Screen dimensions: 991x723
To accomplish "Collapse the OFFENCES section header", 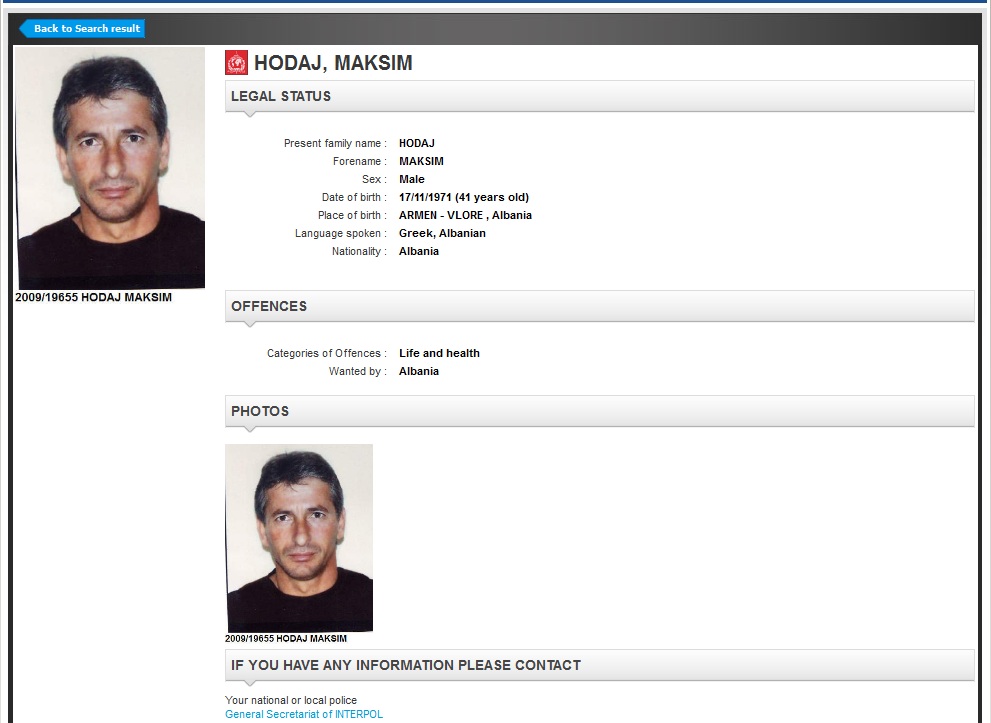I will pos(599,306).
